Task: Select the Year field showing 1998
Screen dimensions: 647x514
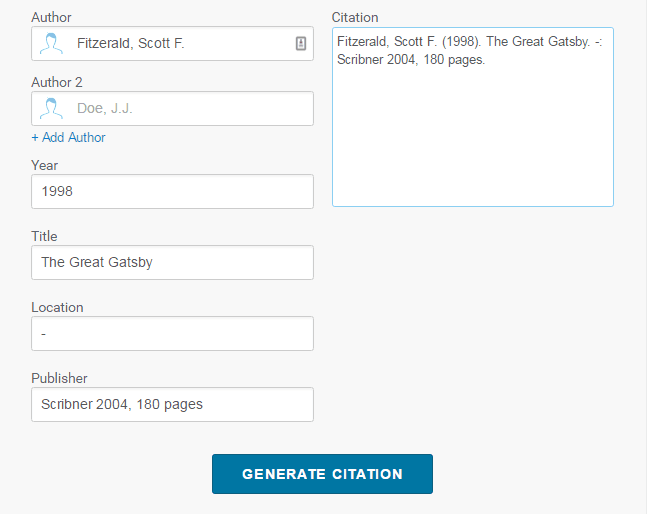Action: (x=172, y=191)
